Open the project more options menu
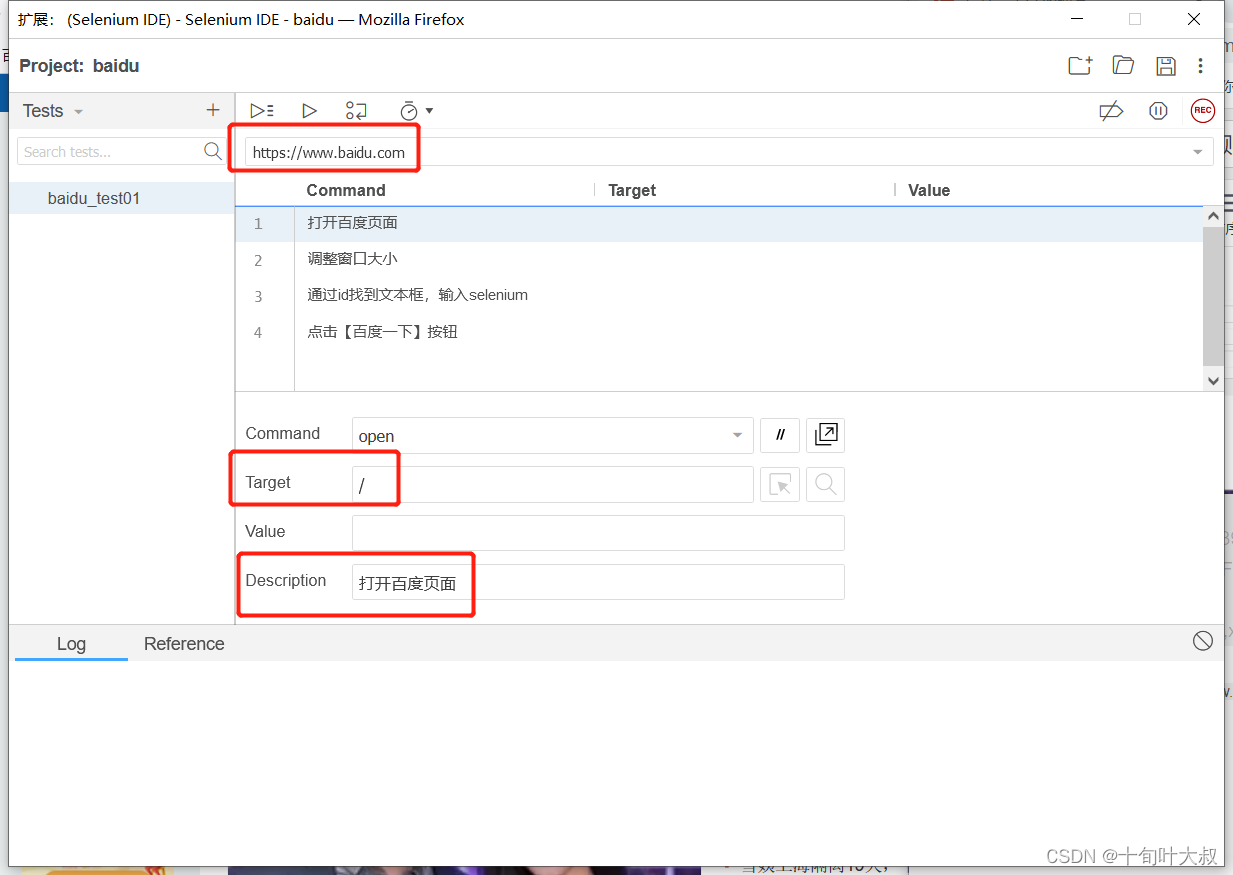This screenshot has width=1233, height=875. (1201, 66)
